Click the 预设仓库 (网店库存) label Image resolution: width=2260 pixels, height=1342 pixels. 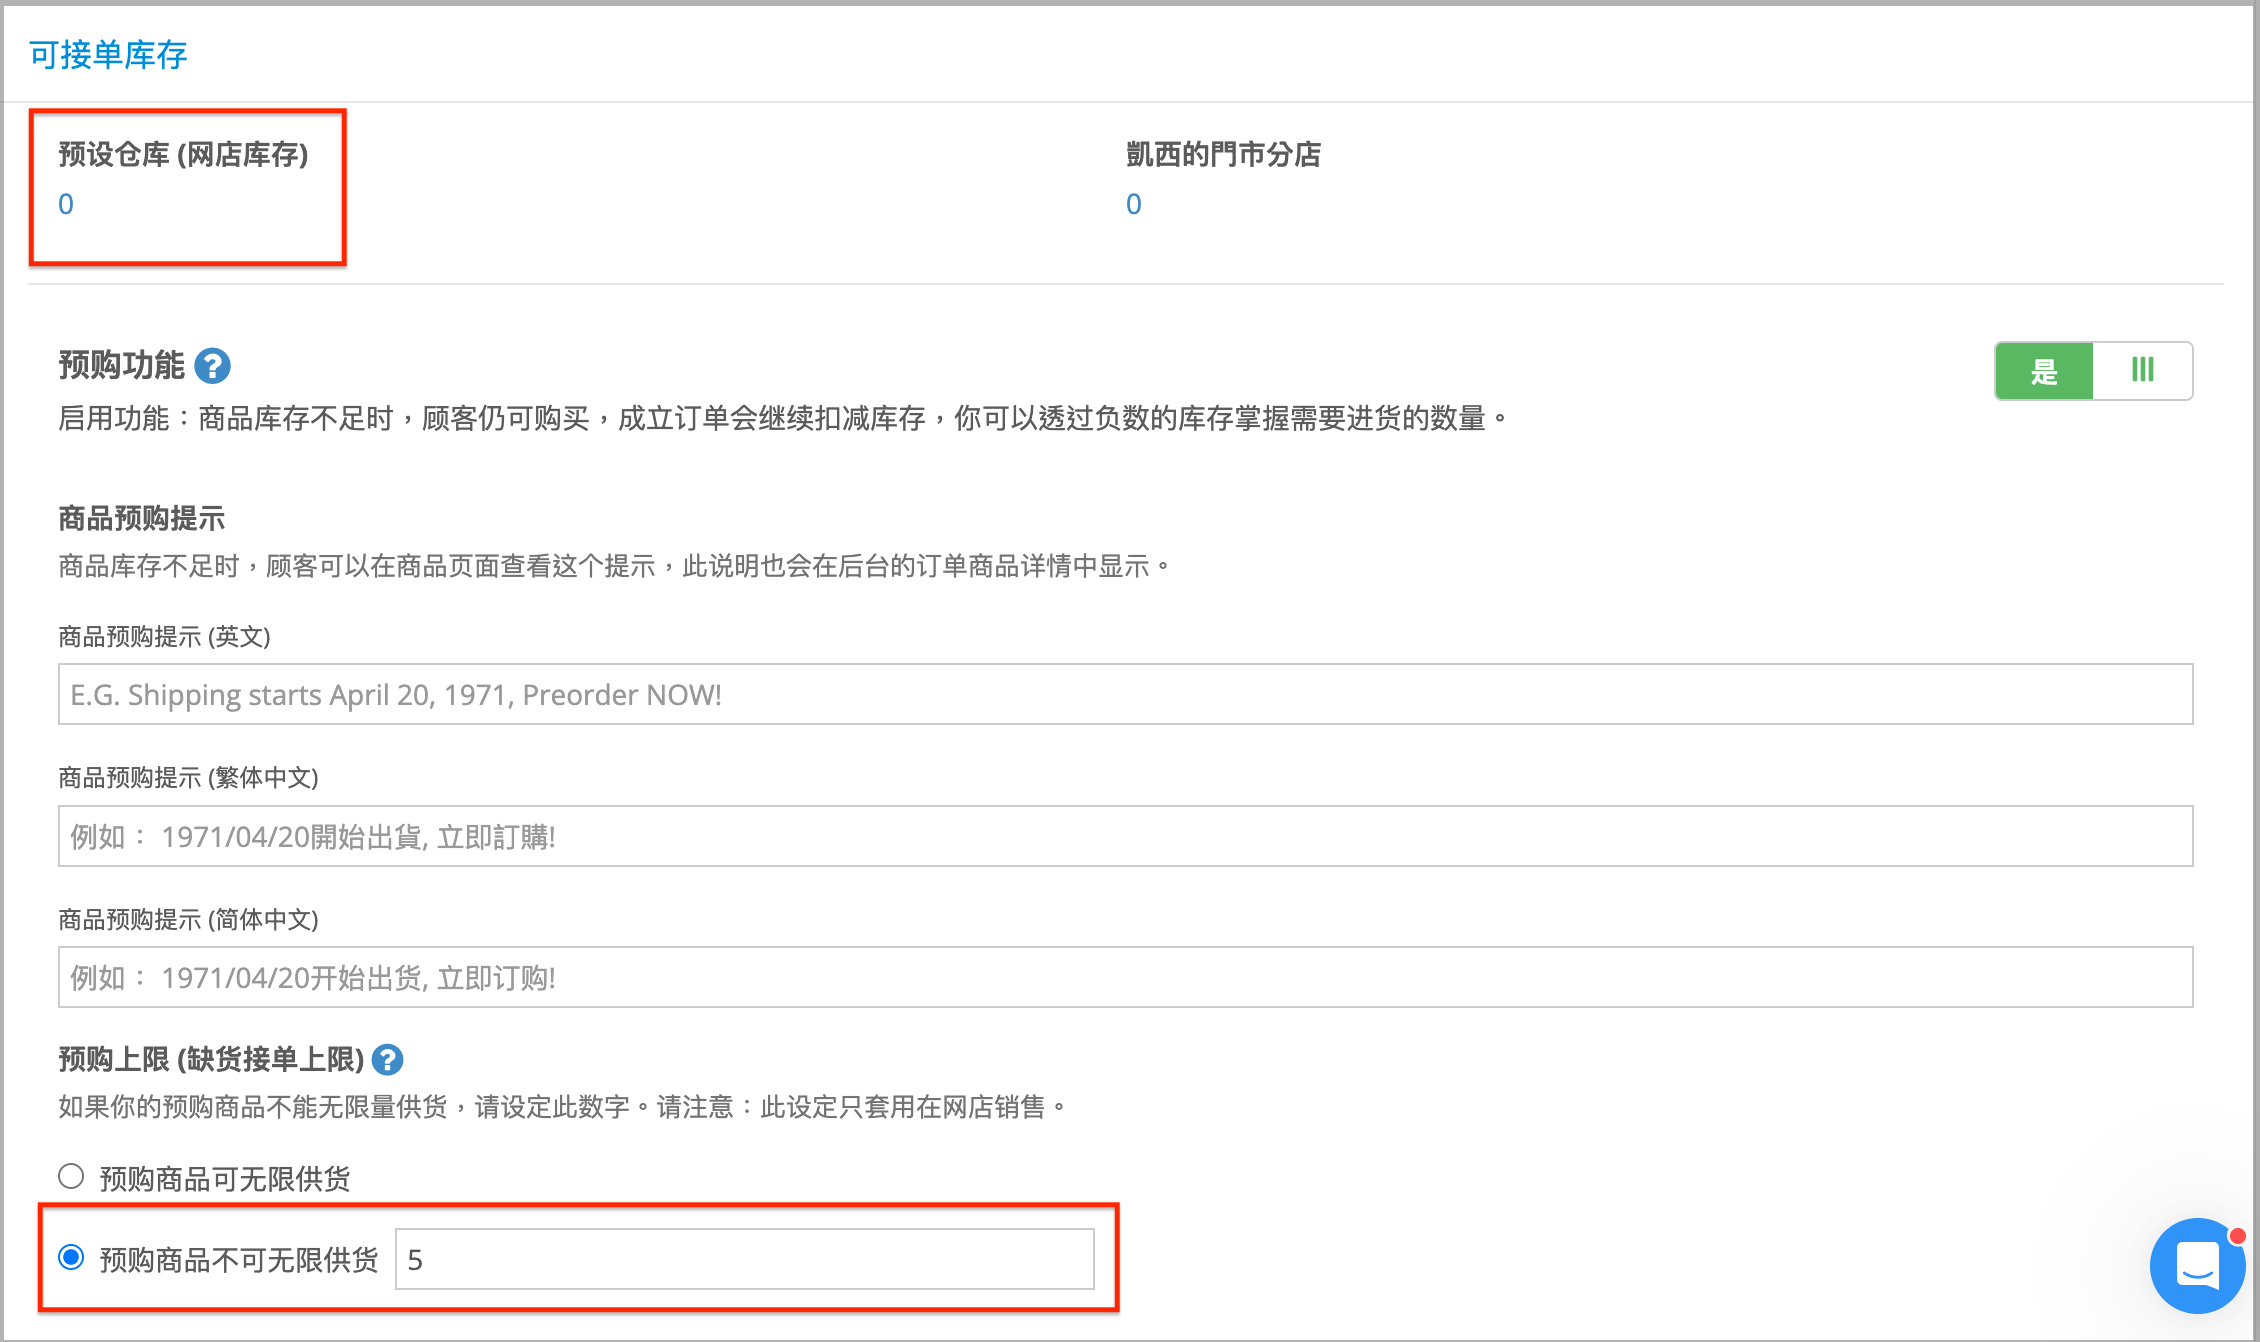pyautogui.click(x=184, y=154)
